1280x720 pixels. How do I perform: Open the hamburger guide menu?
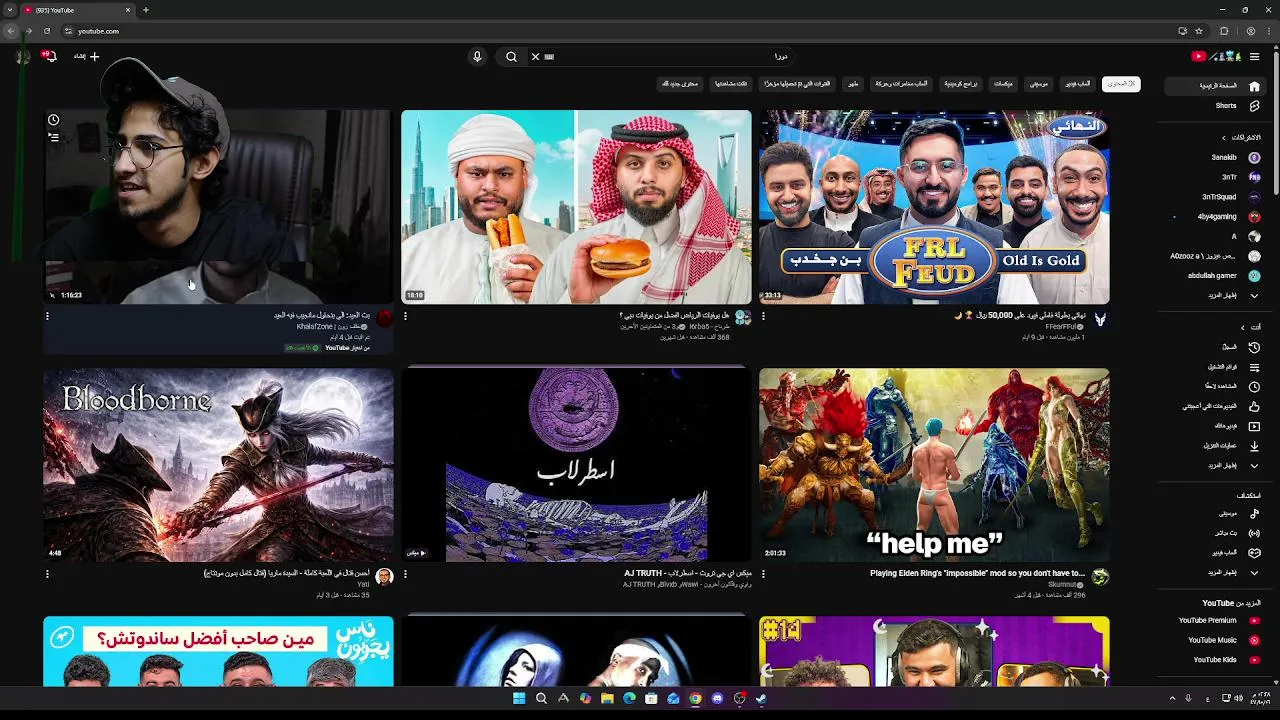1254,57
